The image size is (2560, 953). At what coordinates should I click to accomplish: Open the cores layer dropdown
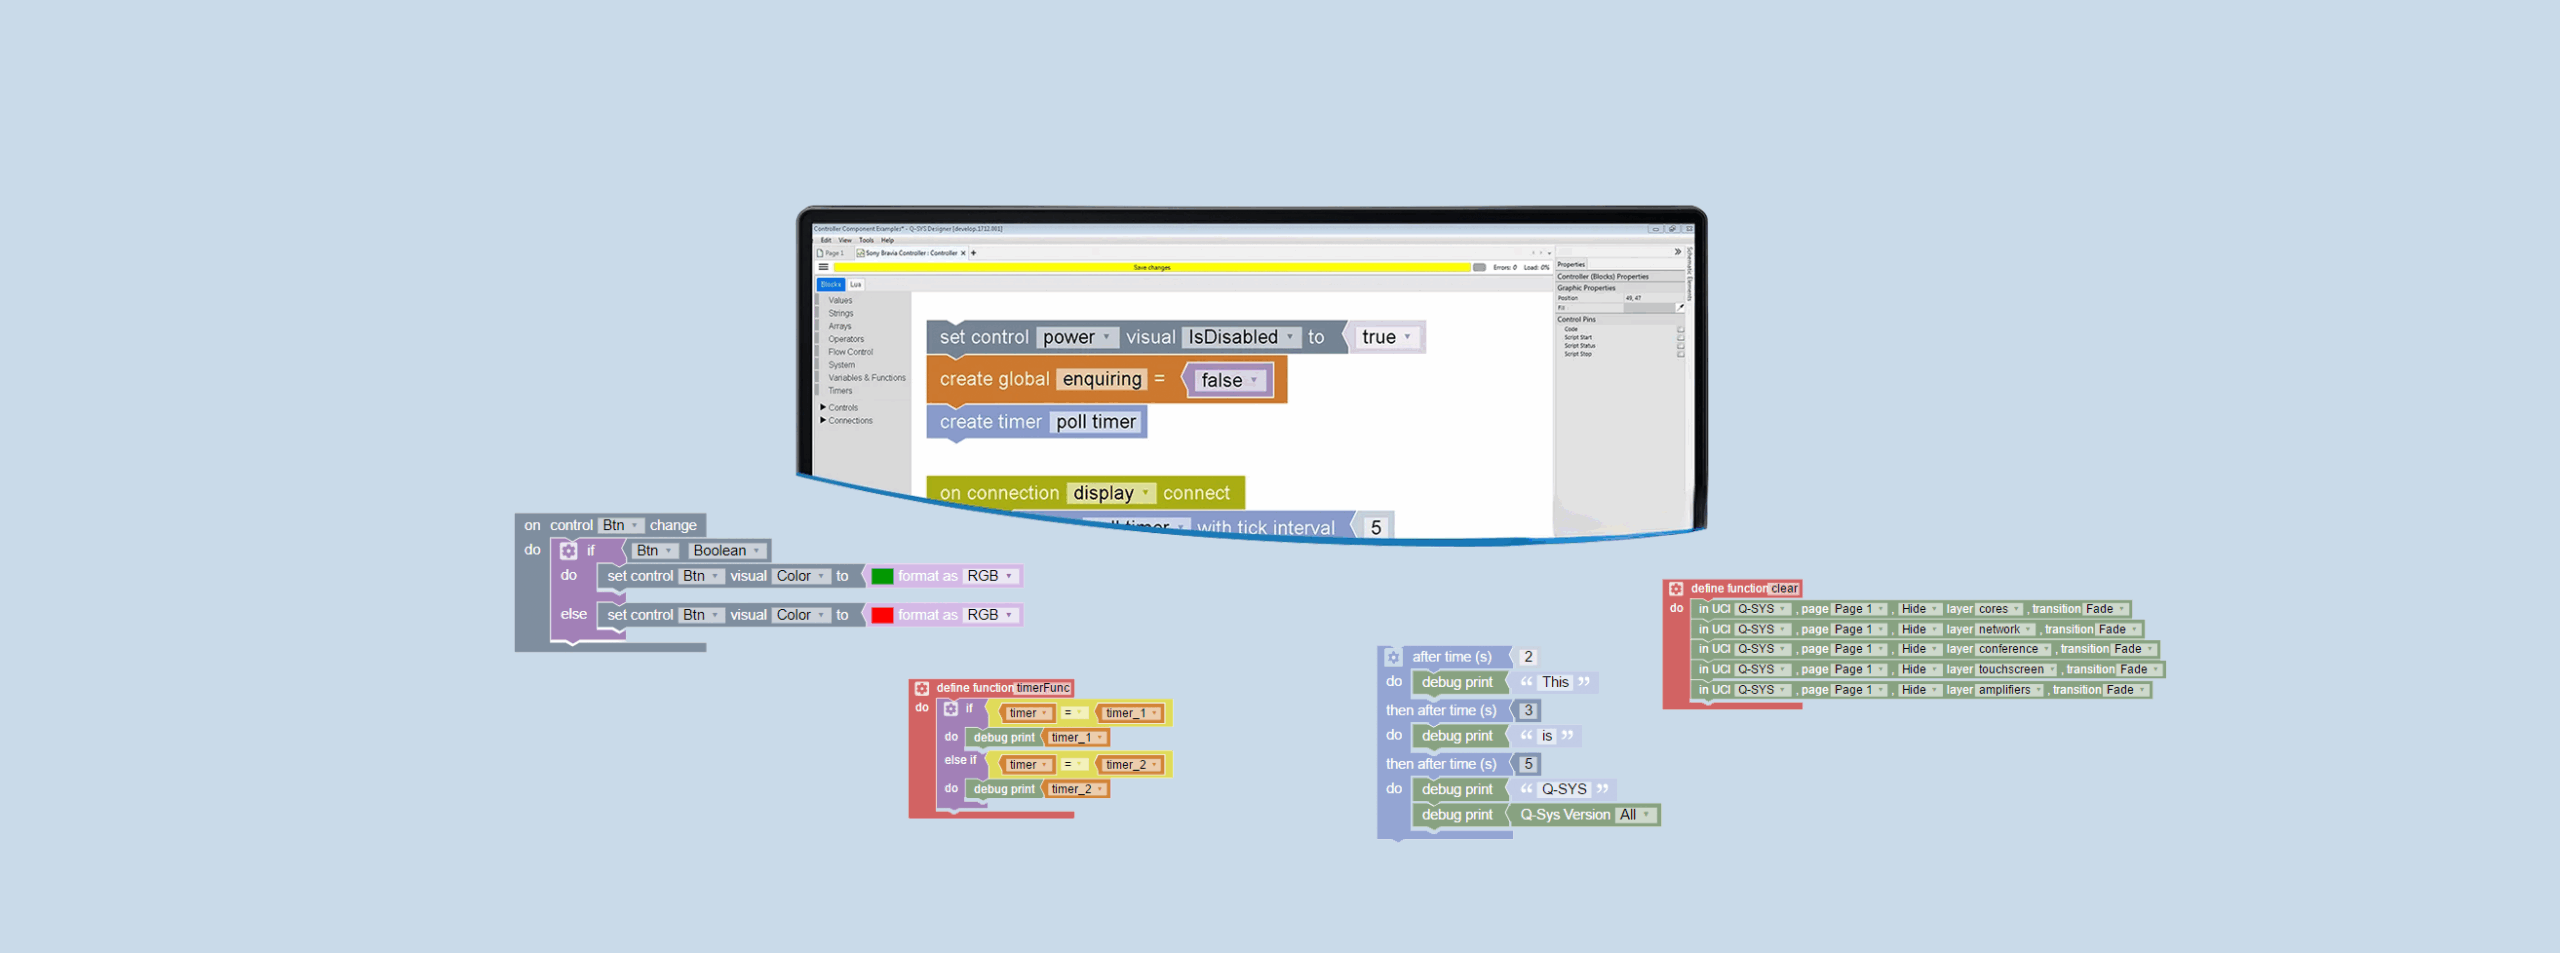2000,609
